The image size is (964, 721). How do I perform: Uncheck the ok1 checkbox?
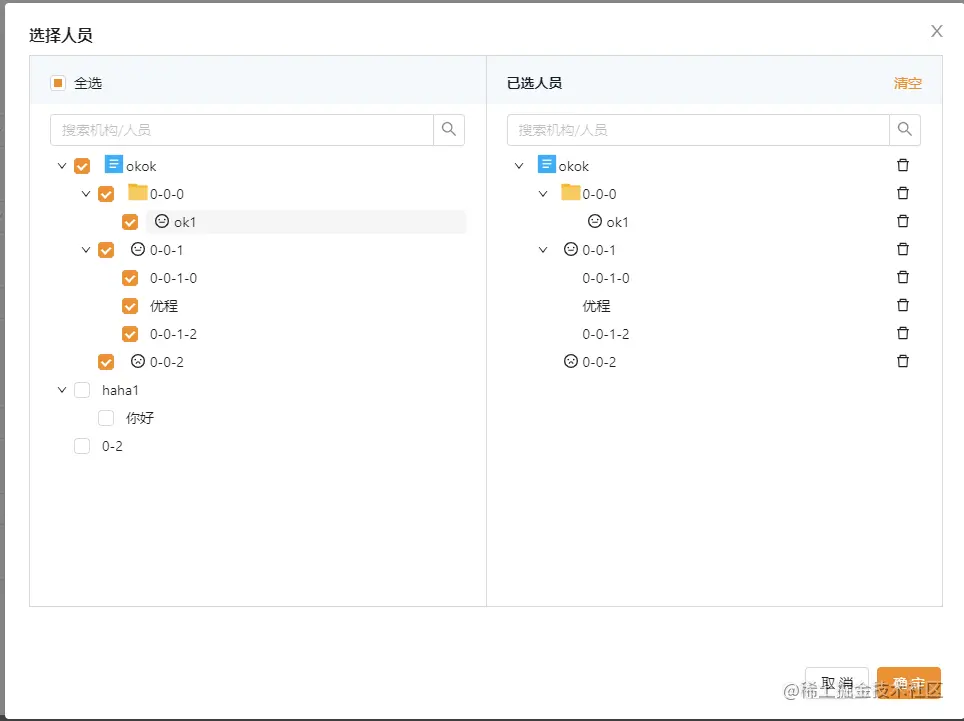point(130,222)
